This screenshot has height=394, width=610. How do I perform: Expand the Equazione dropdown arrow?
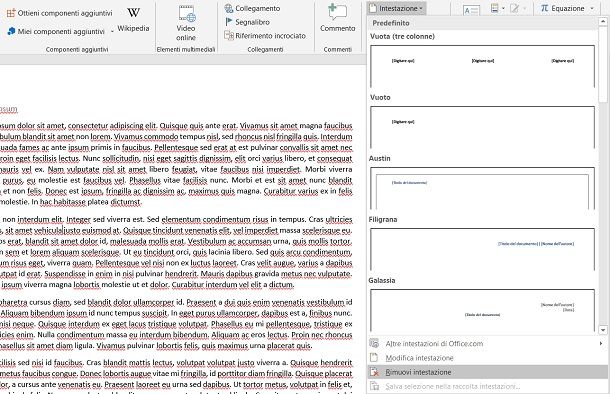[592, 8]
